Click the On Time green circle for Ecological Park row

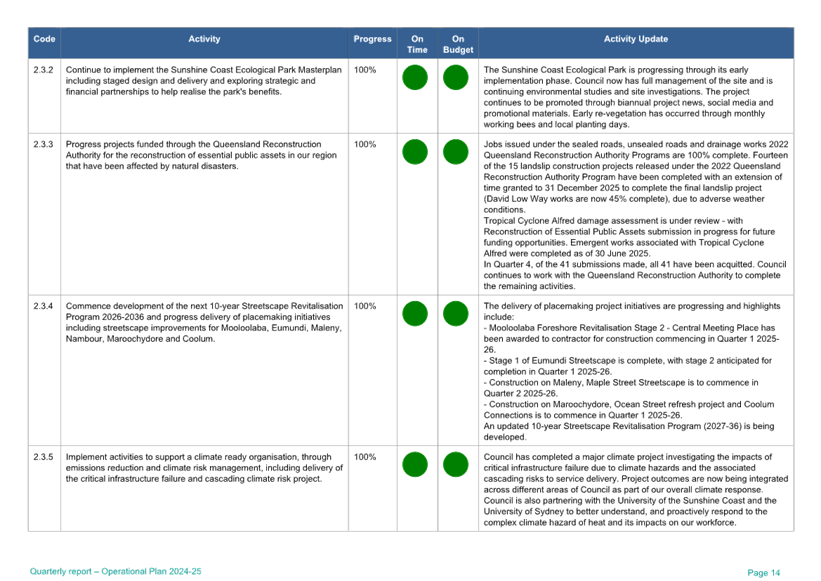coord(415,78)
